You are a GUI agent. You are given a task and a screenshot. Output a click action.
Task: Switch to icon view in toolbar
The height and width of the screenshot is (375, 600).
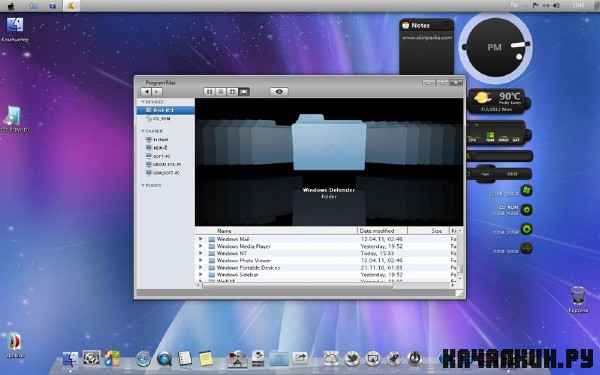[x=209, y=92]
